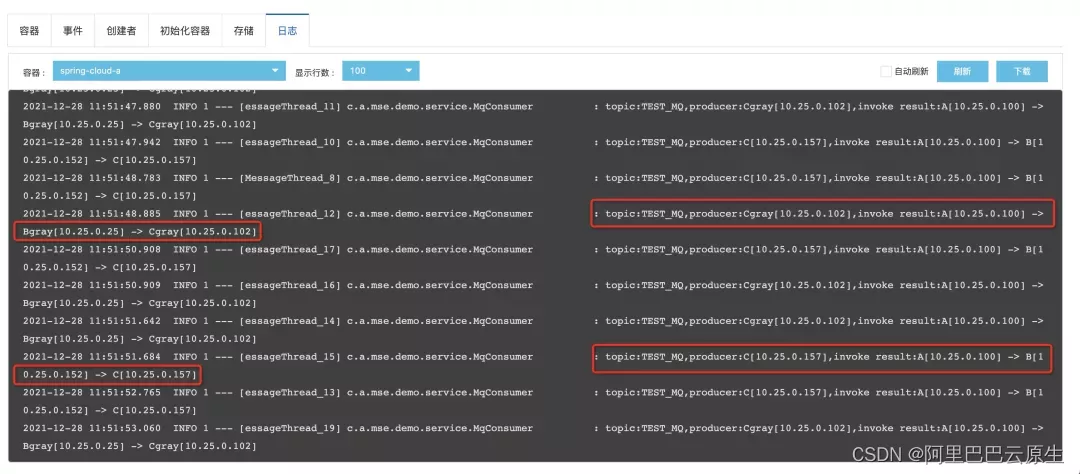
Task: Open the spring-cloud-a container dropdown
Action: (x=169, y=71)
